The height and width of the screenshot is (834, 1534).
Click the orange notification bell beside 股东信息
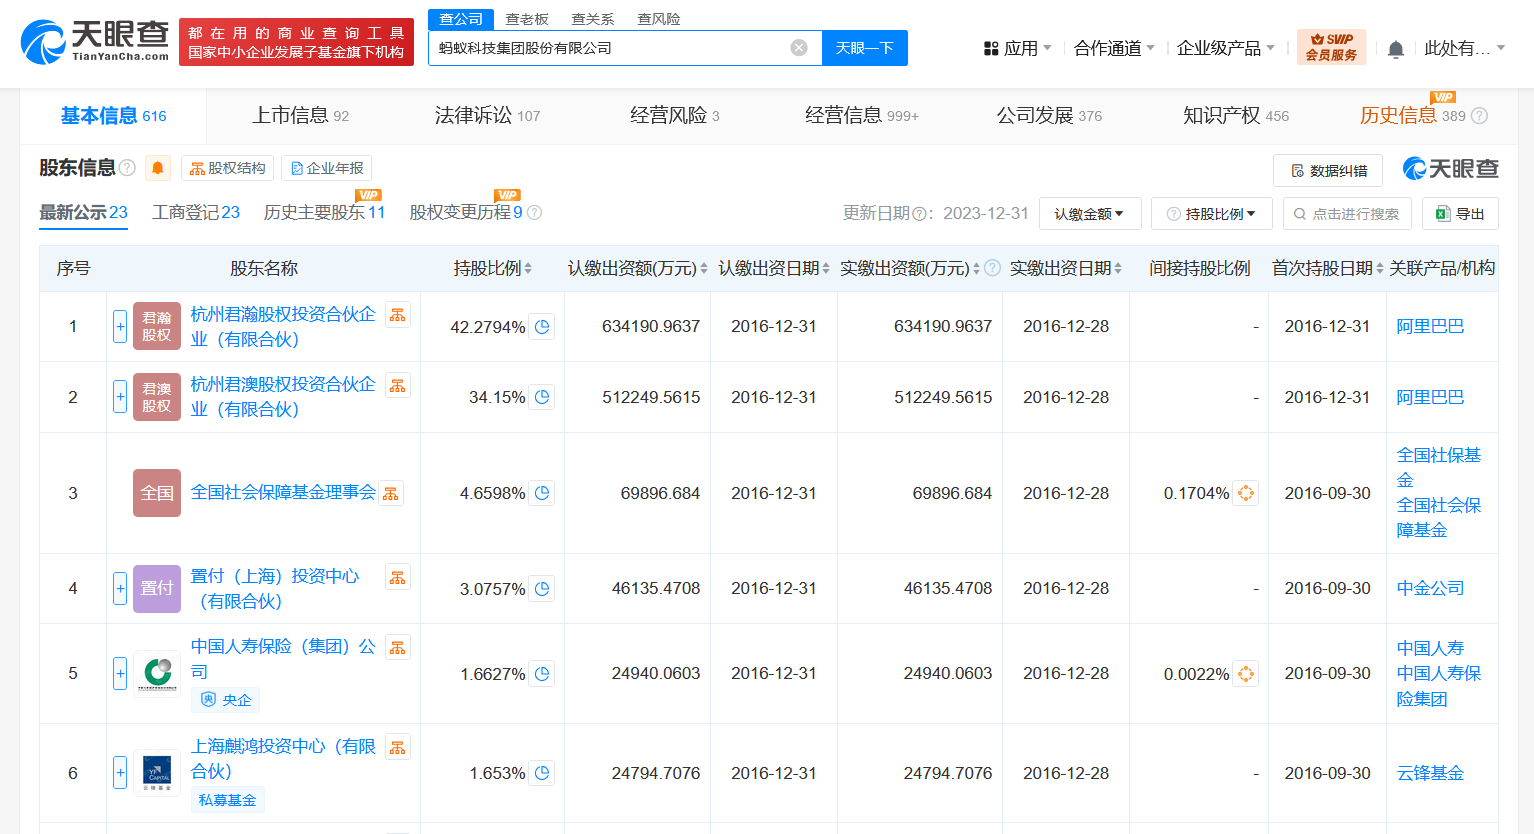158,168
